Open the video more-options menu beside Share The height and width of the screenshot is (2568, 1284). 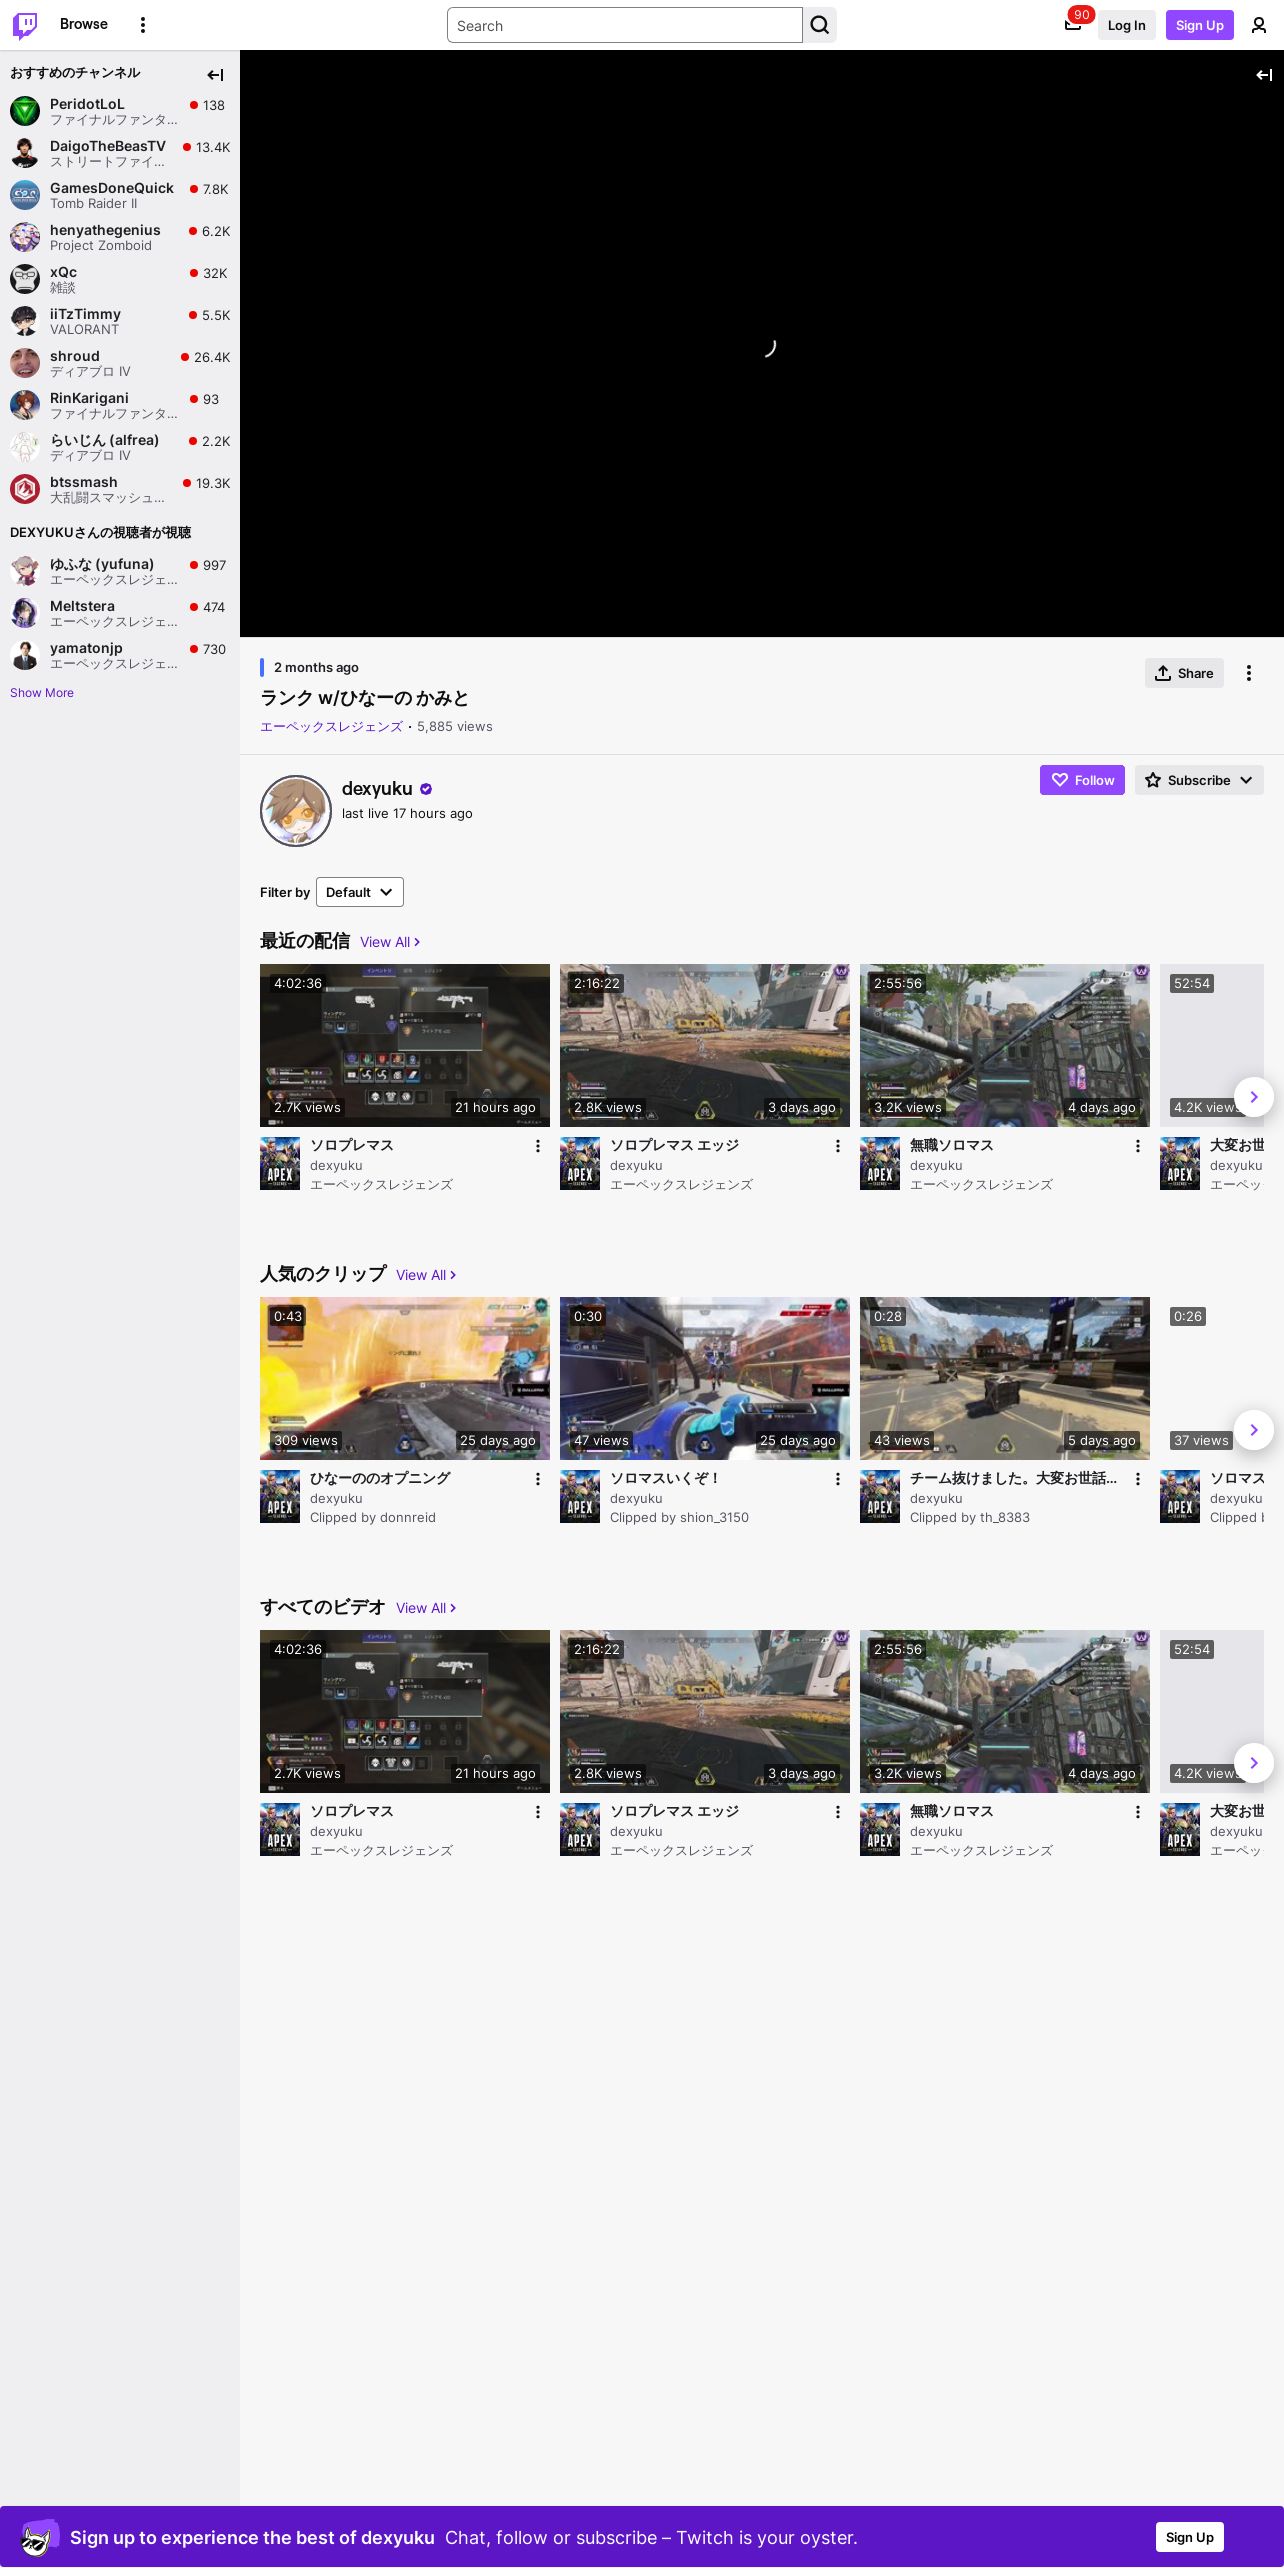[1249, 673]
